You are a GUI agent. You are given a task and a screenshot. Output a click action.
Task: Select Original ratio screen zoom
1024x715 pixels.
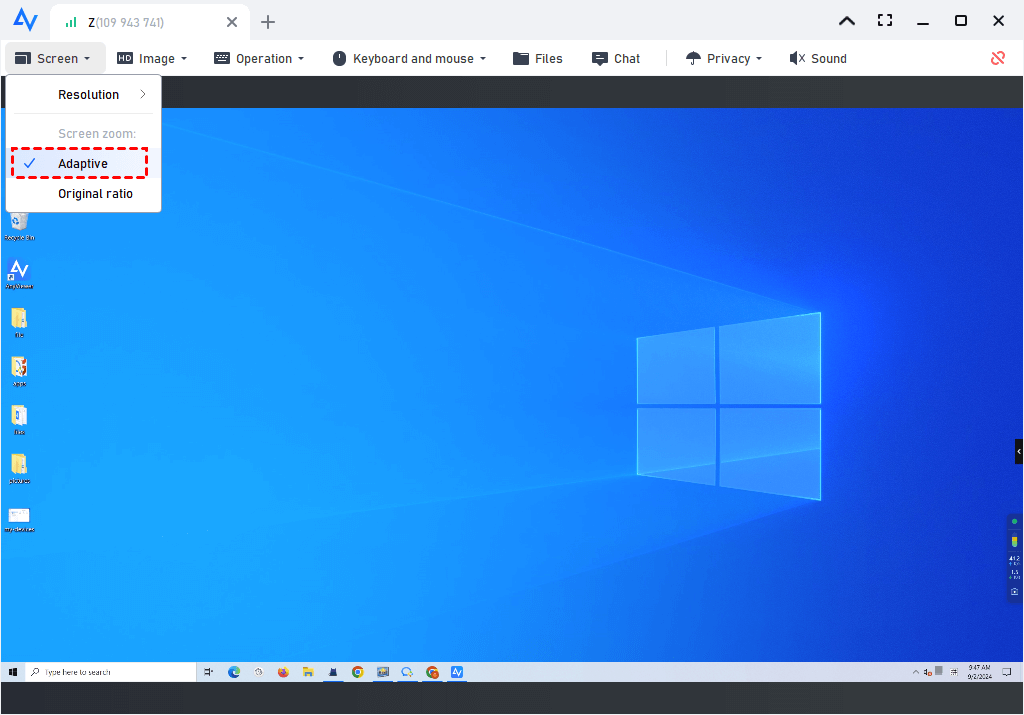(x=94, y=194)
